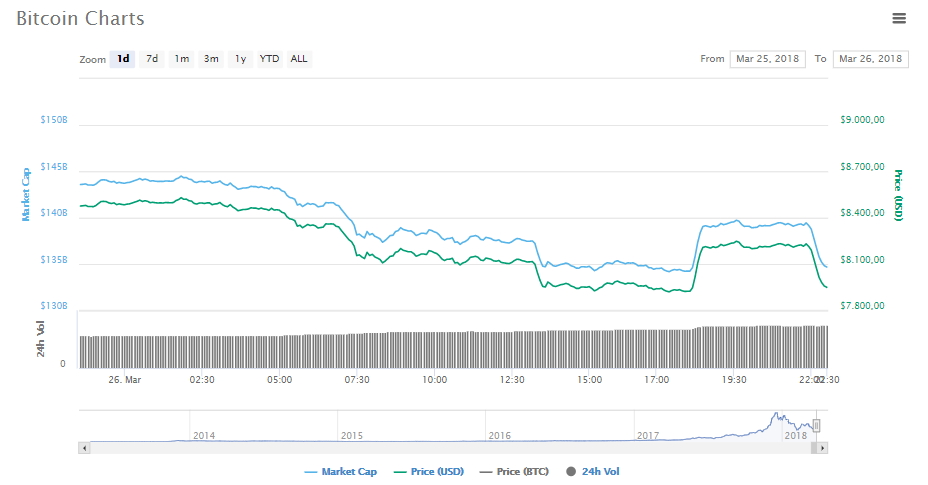
Task: Click the $130B market cap axis label
Action: [54, 306]
